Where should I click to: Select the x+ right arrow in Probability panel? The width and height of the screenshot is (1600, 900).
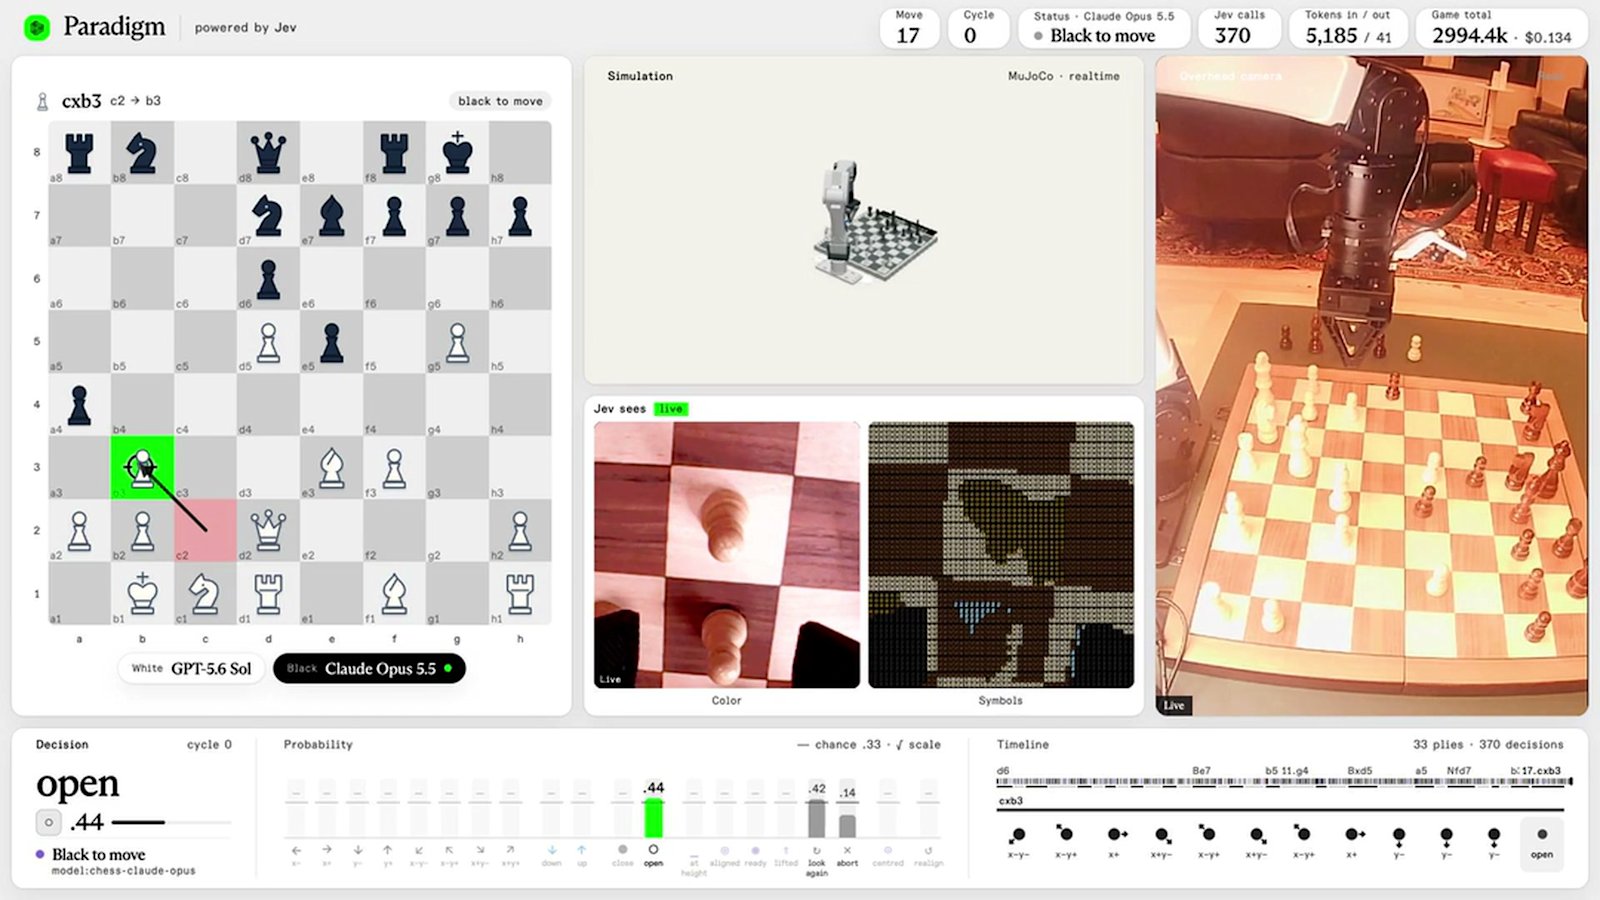(327, 850)
